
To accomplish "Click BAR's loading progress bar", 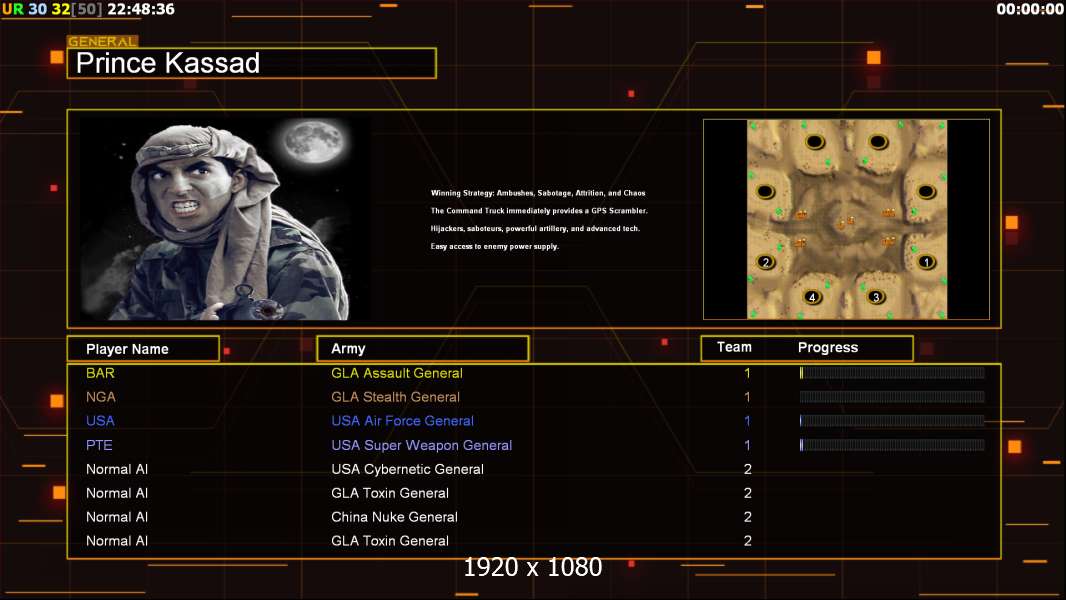I will [x=892, y=372].
